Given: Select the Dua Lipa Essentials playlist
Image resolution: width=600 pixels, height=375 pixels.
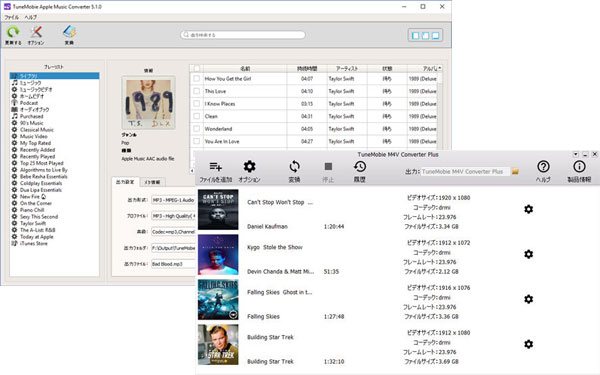Looking at the screenshot, I should pyautogui.click(x=41, y=190).
